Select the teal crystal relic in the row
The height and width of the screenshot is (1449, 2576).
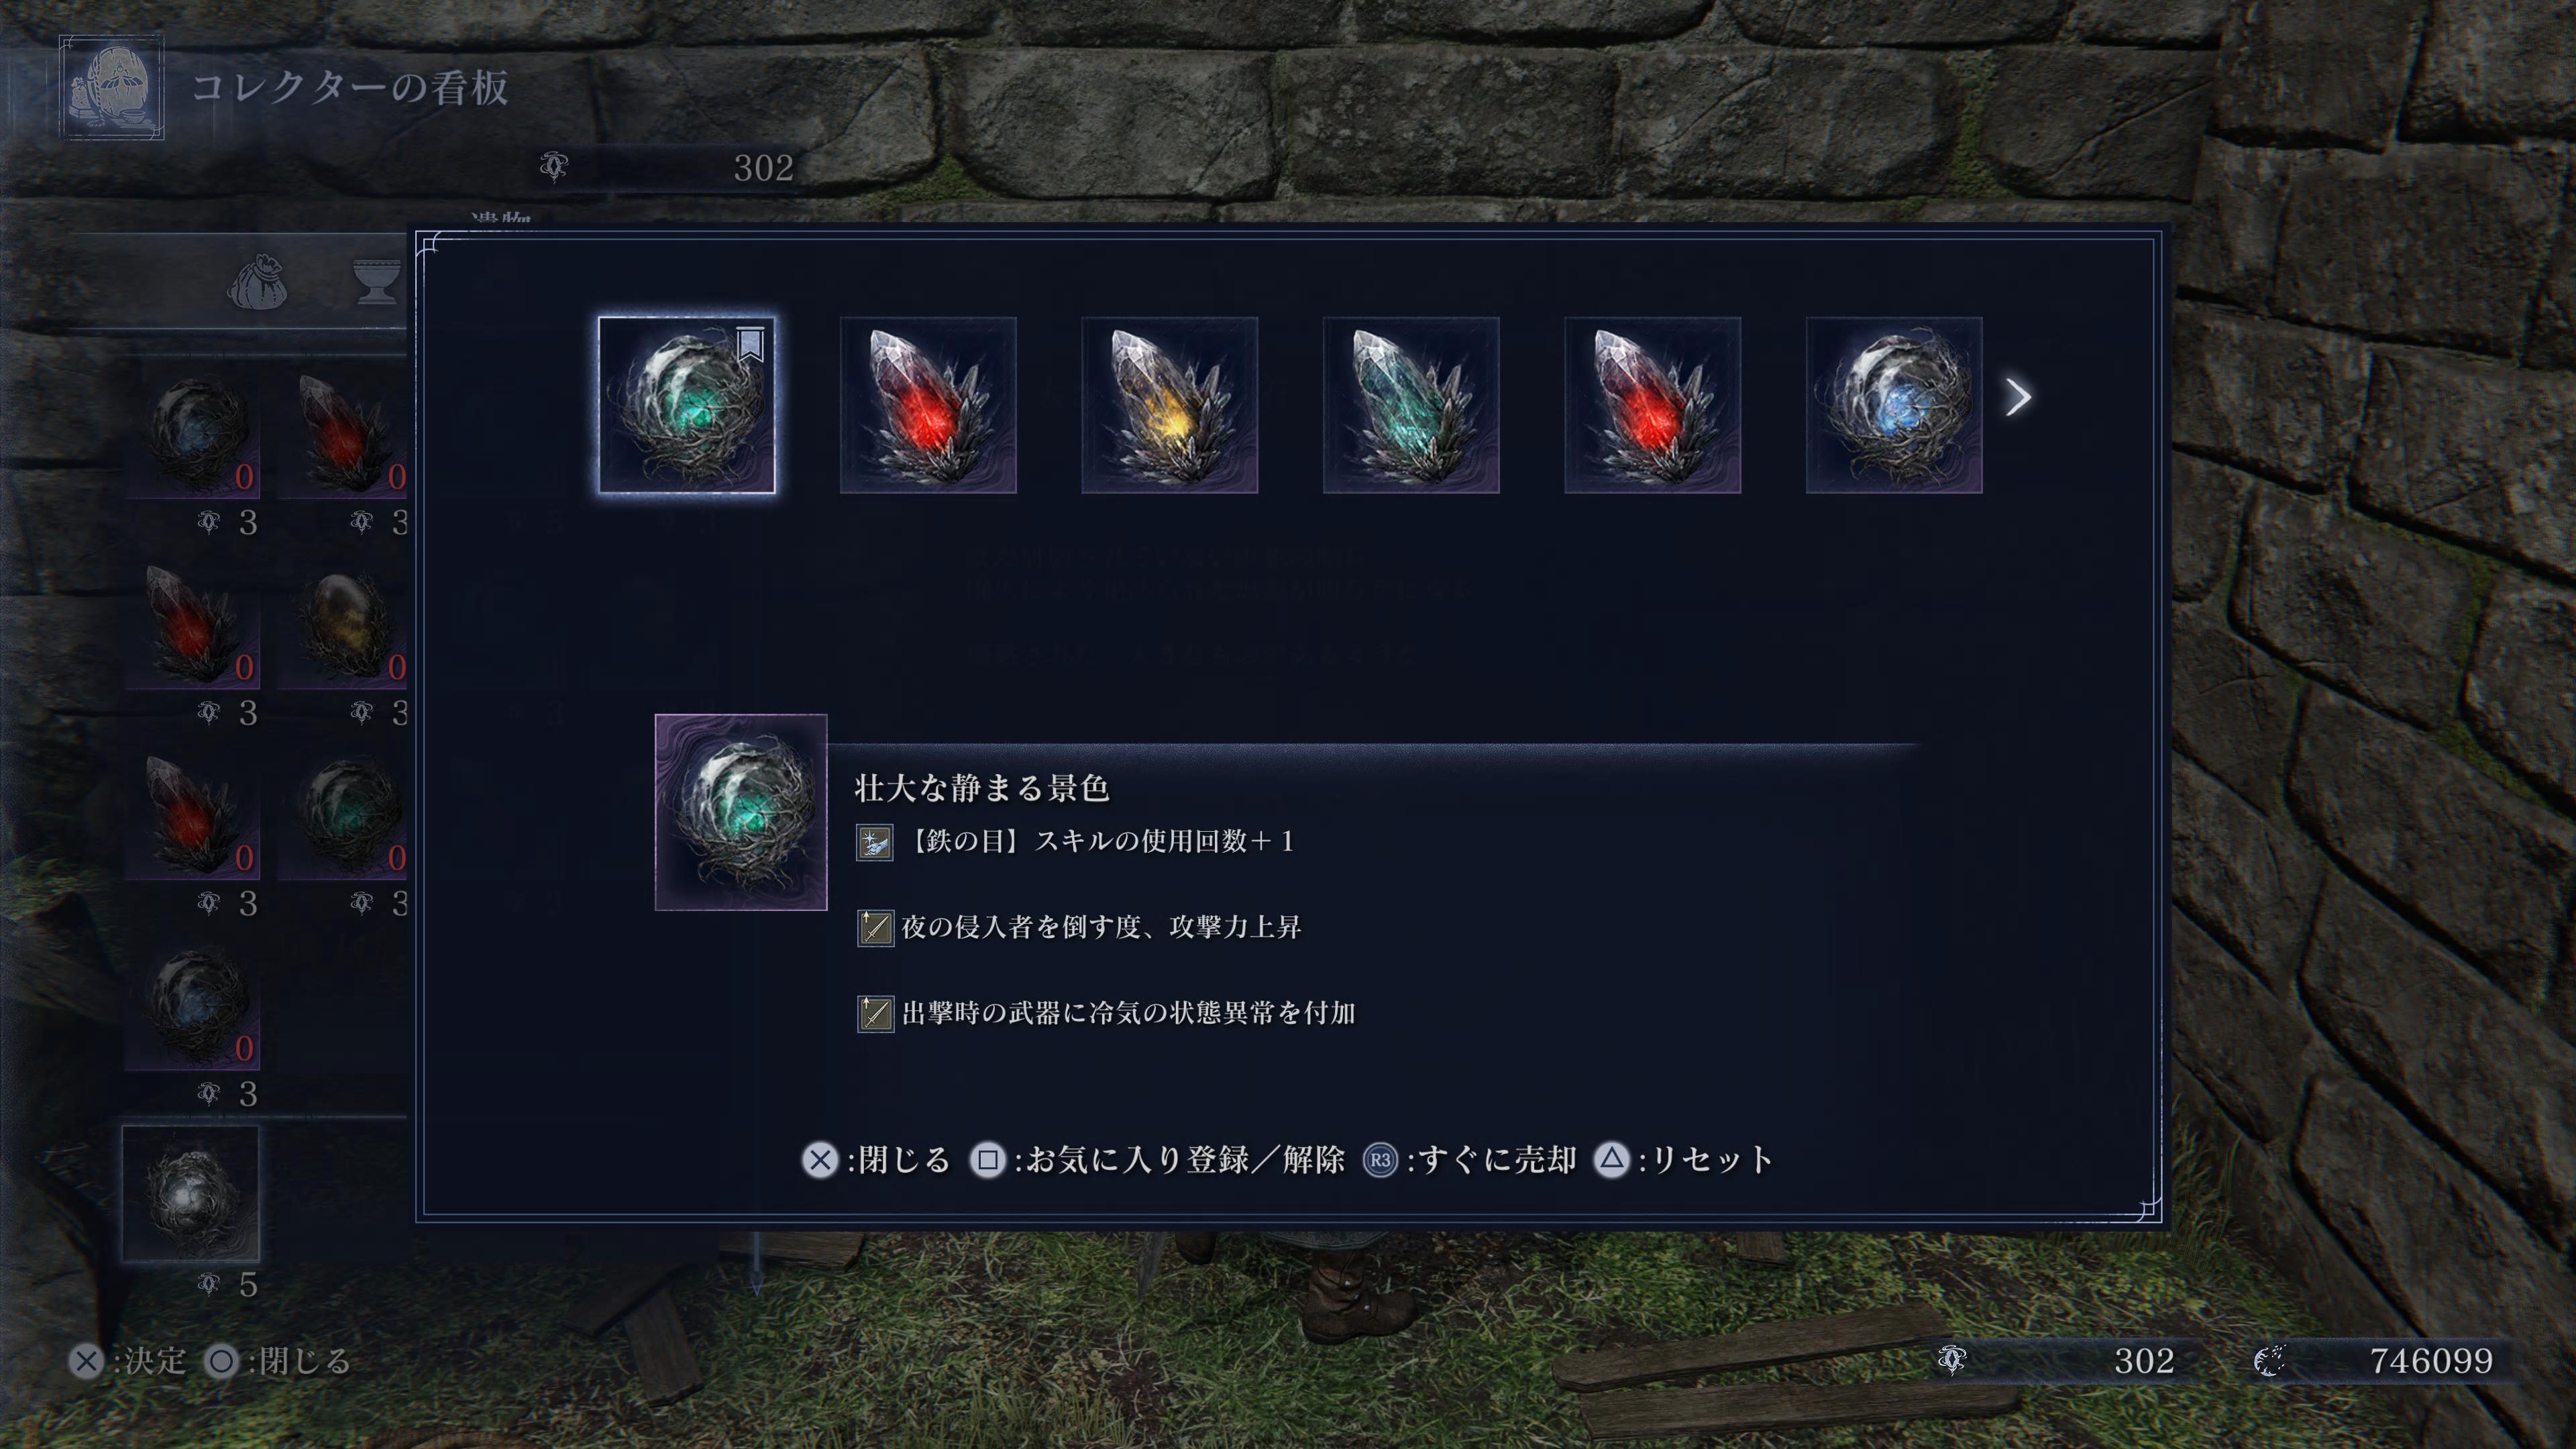coord(1411,405)
